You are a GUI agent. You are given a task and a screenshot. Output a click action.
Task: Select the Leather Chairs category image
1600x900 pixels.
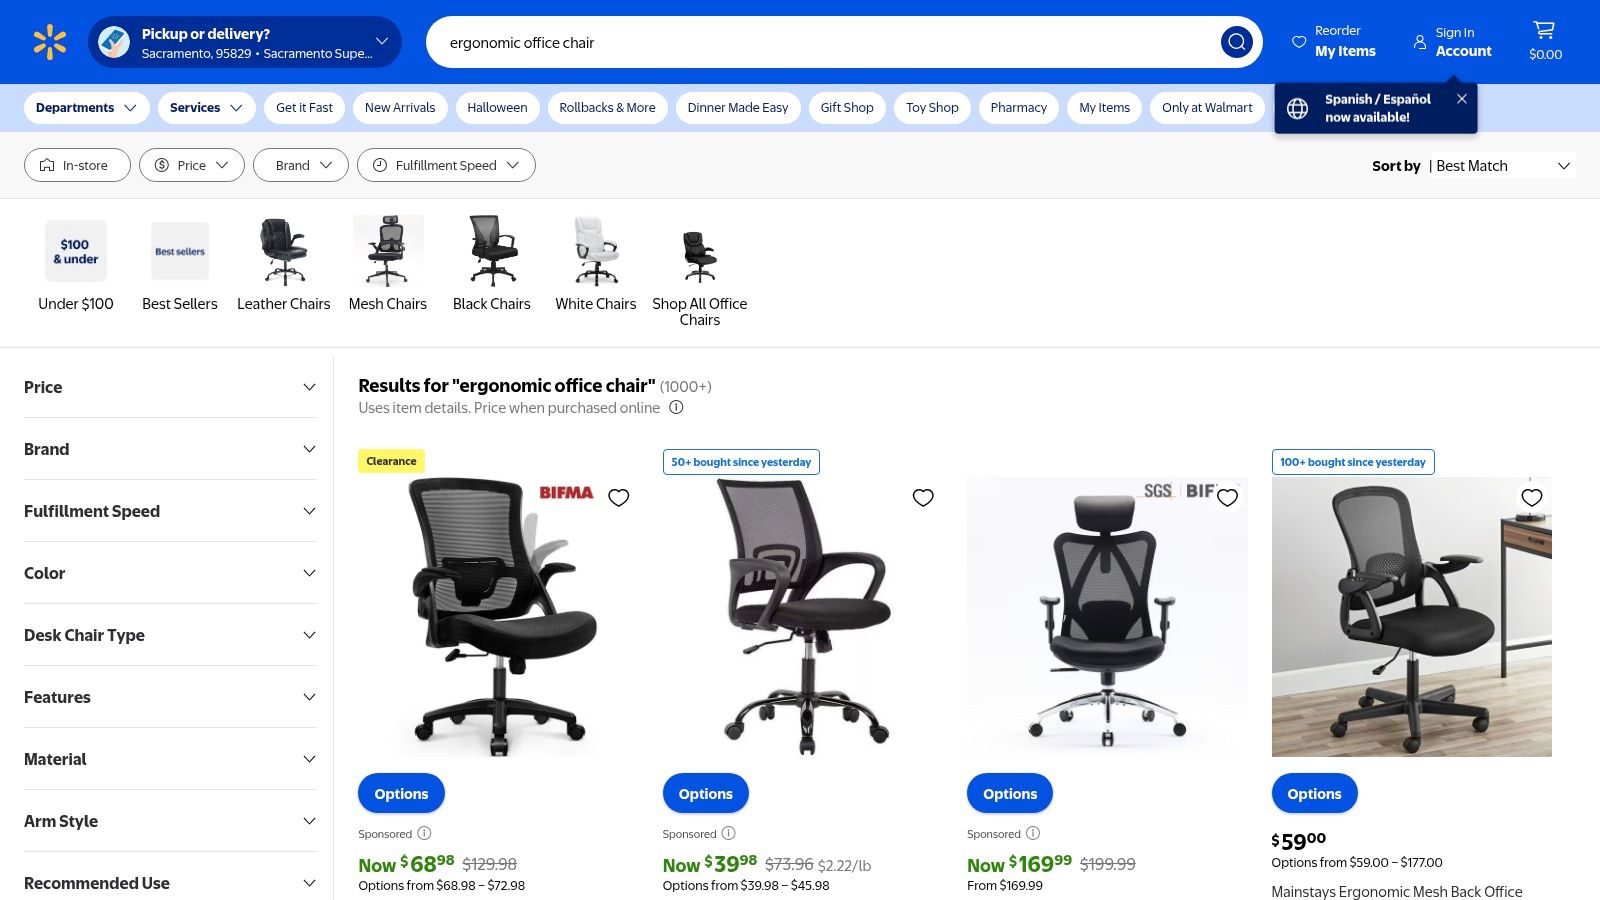[284, 251]
